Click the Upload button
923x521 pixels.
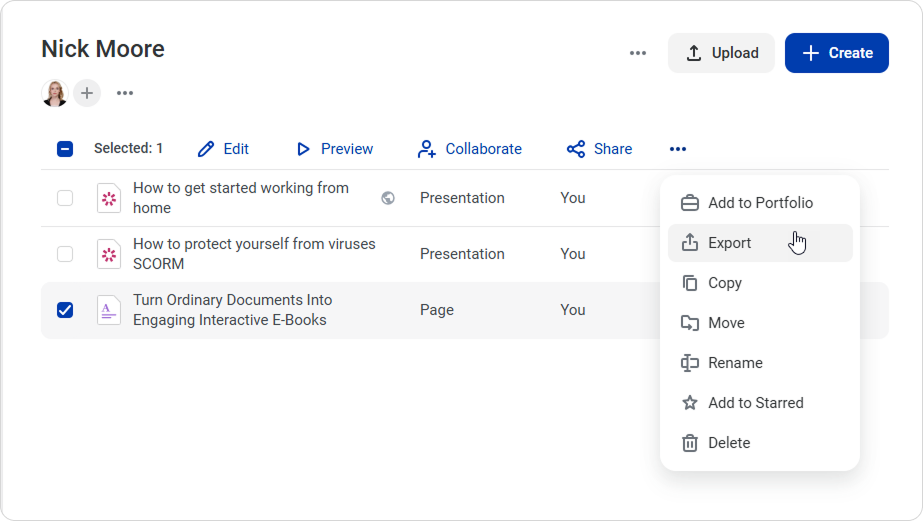(721, 53)
